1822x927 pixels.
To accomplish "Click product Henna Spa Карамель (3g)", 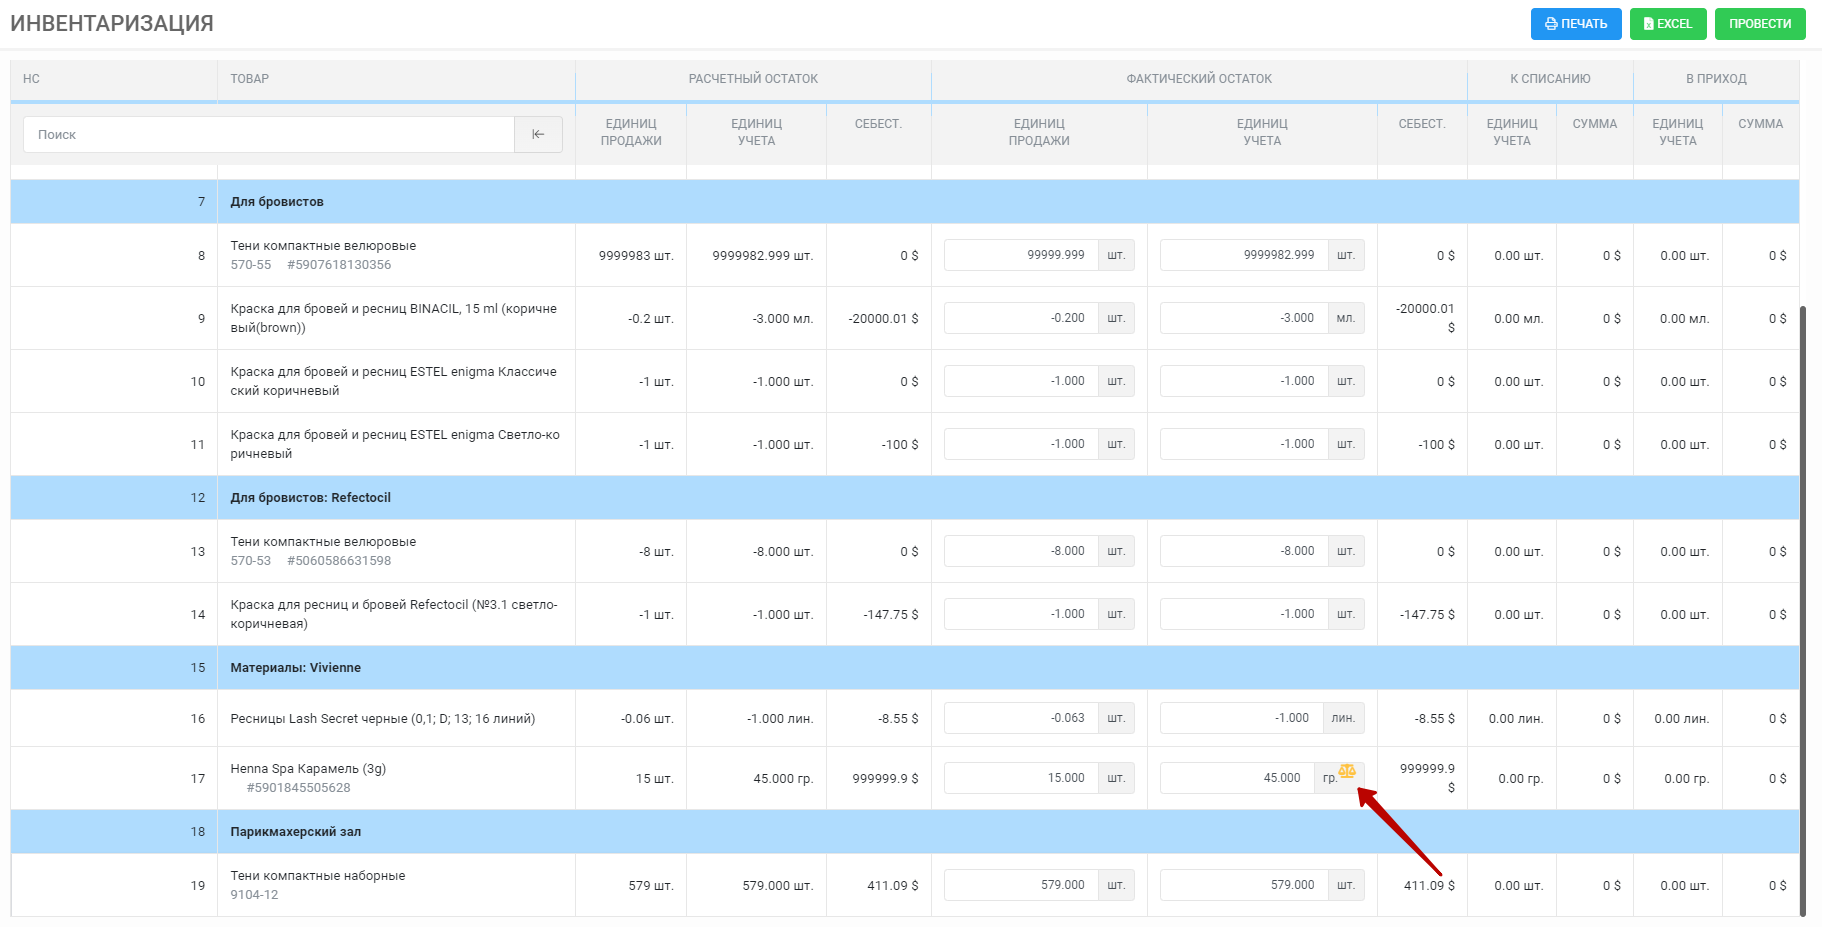I will coord(308,769).
